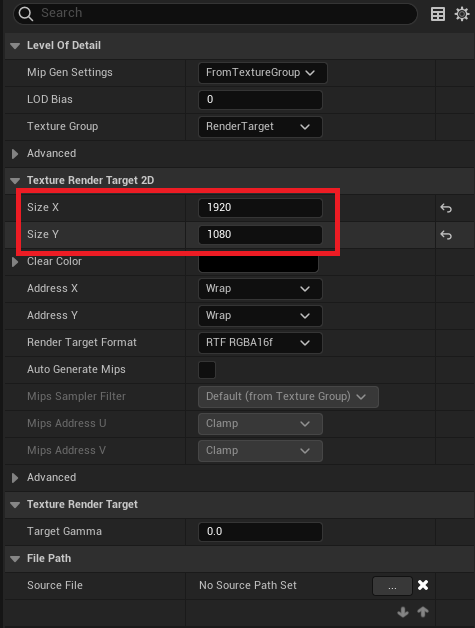Screen dimensions: 475x628
Task: Open details panel settings gear
Action: pyautogui.click(x=462, y=14)
